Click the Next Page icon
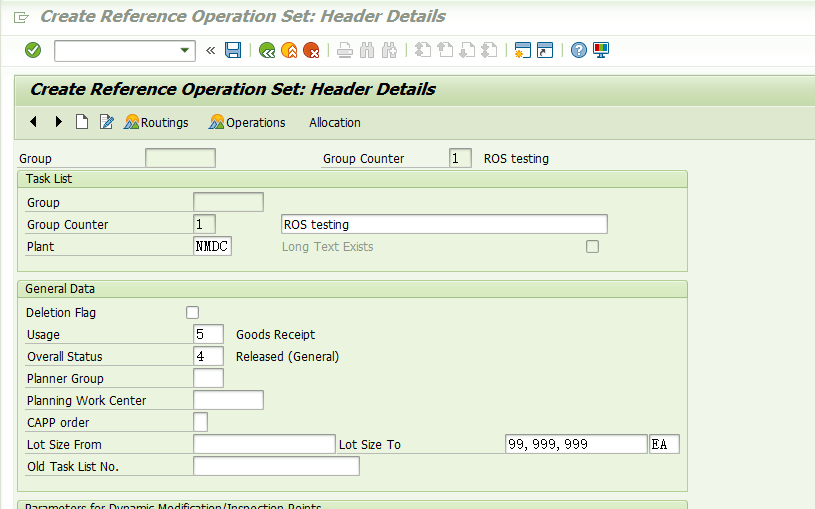815x509 pixels. point(467,50)
